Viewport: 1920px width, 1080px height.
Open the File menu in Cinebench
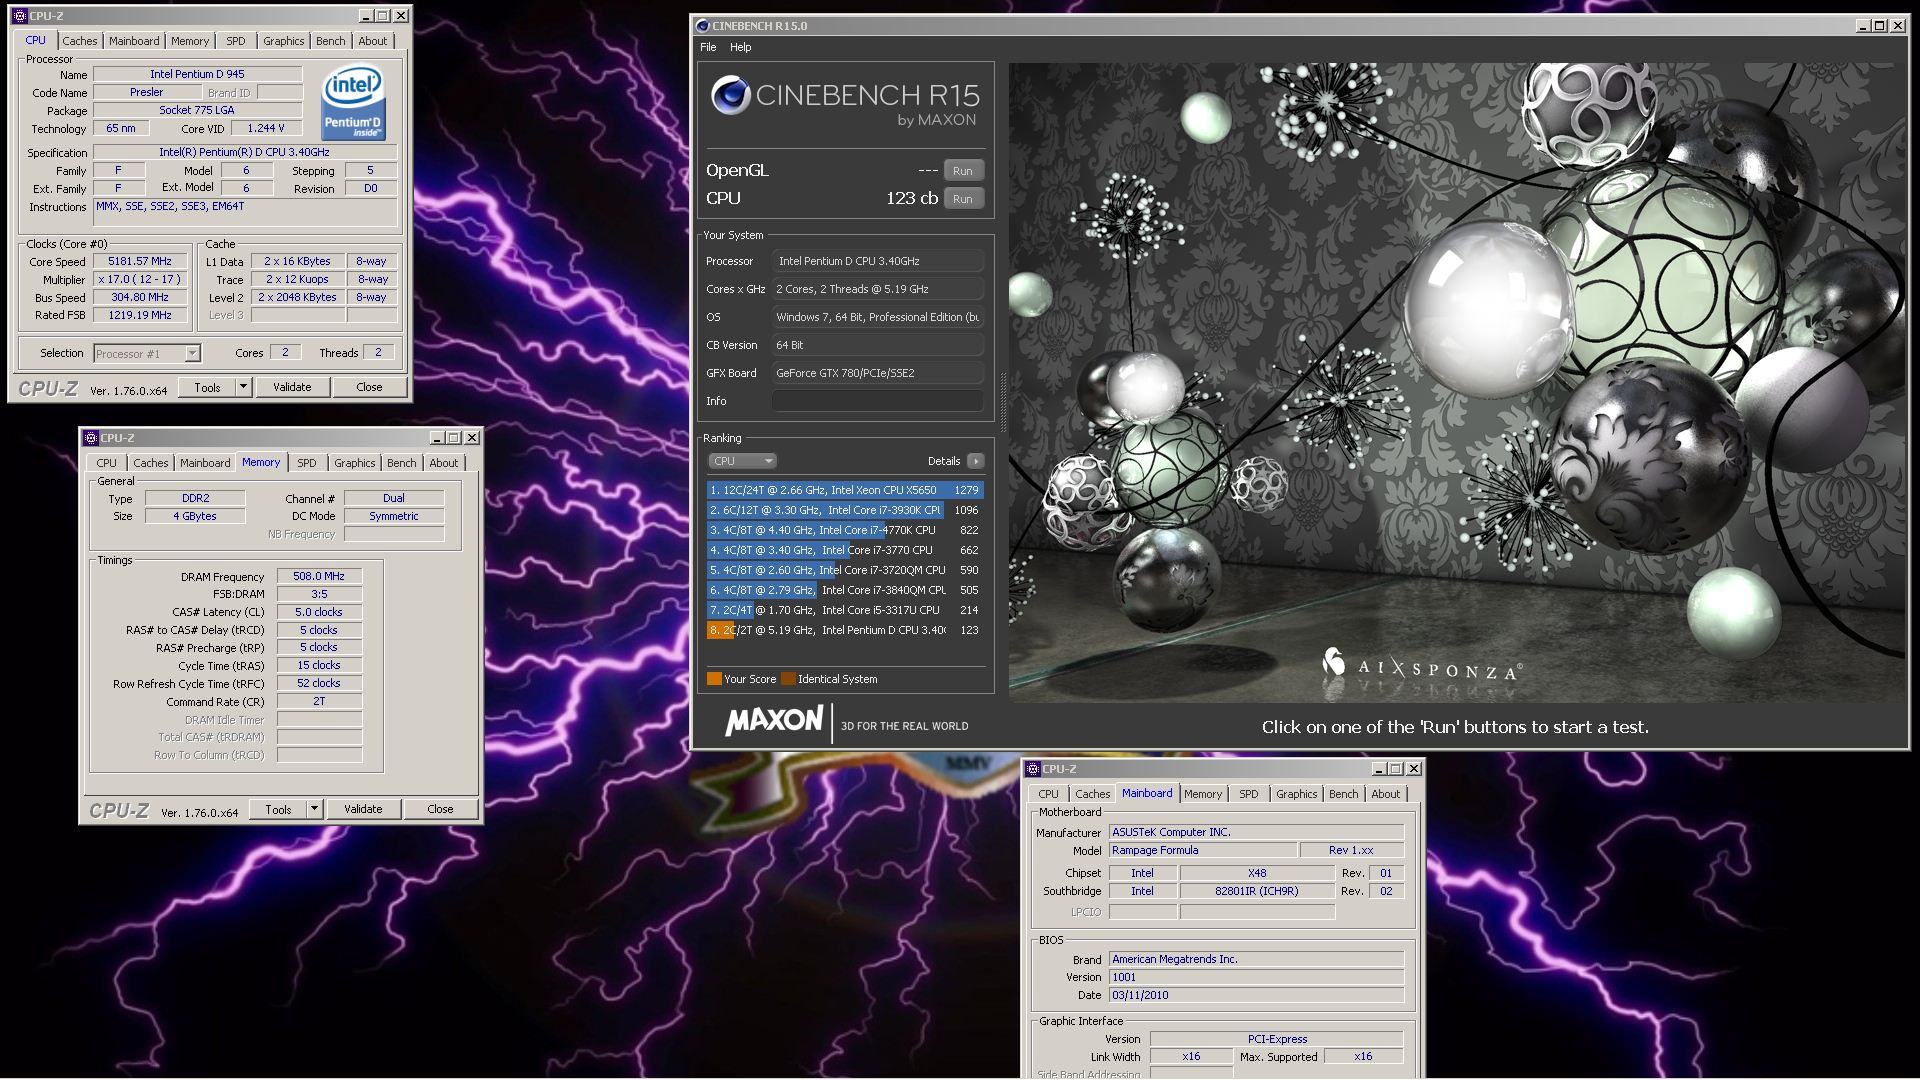tap(708, 47)
